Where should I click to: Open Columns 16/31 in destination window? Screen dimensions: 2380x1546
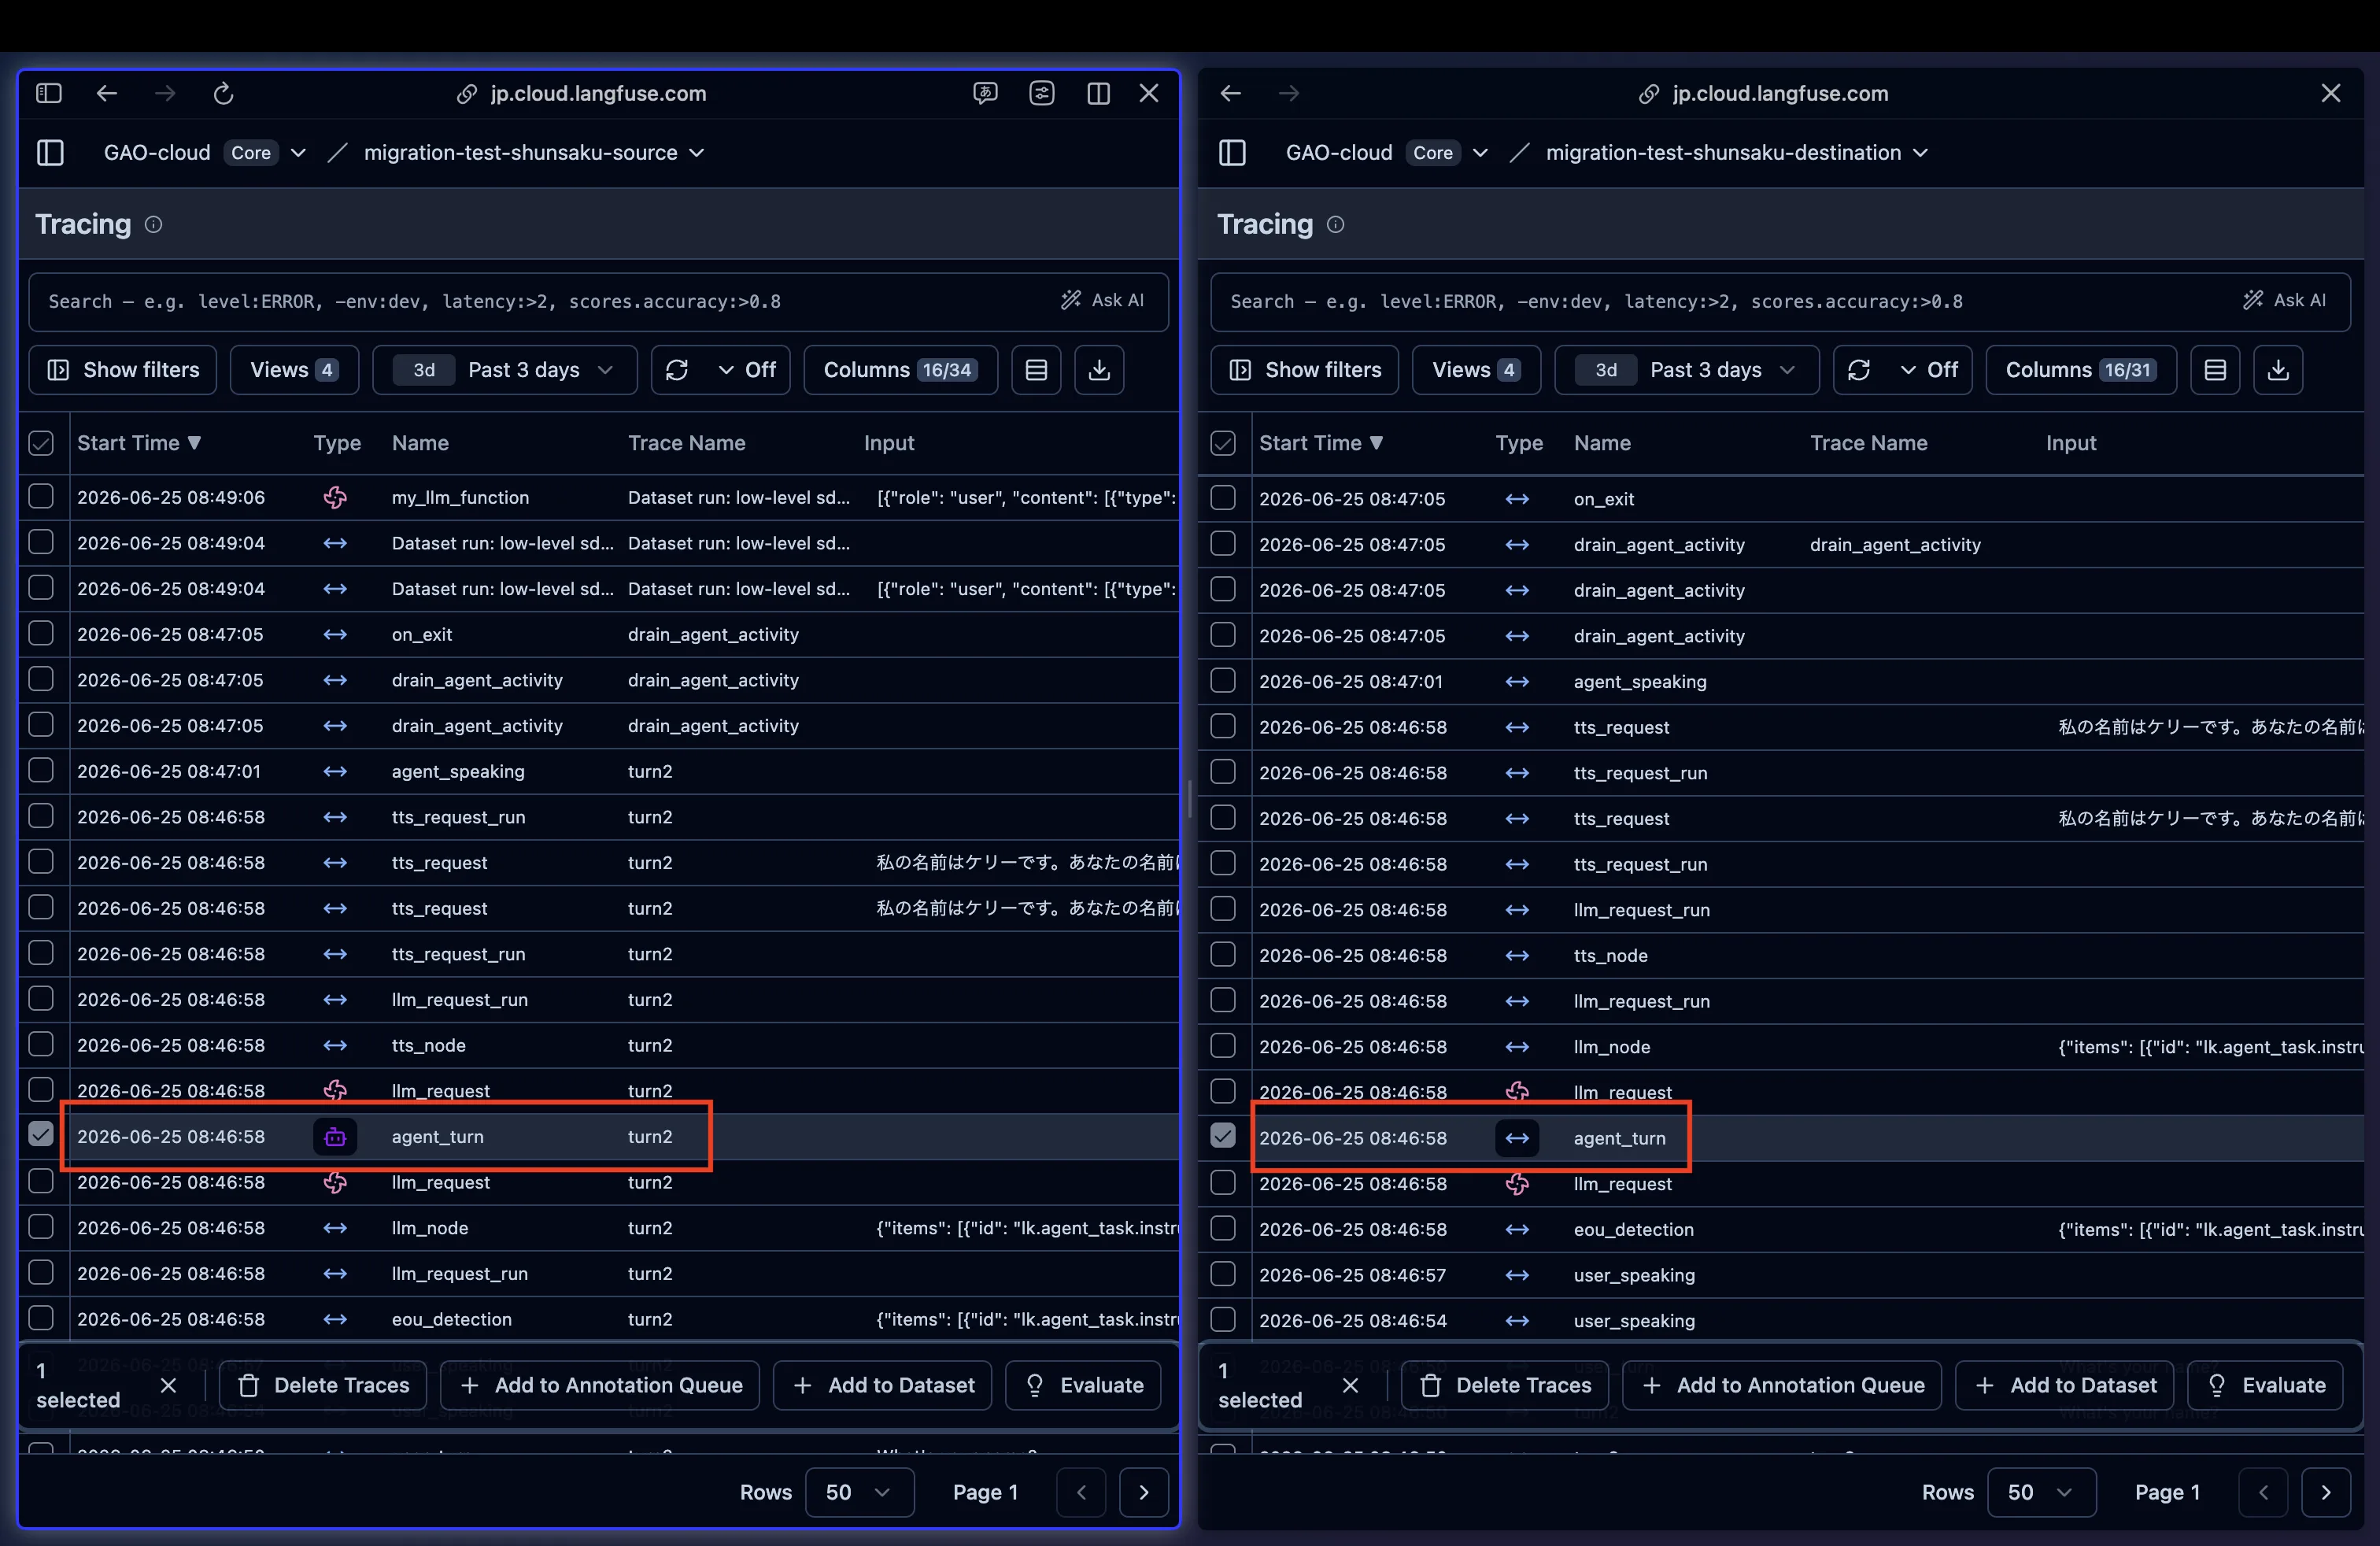tap(2081, 370)
